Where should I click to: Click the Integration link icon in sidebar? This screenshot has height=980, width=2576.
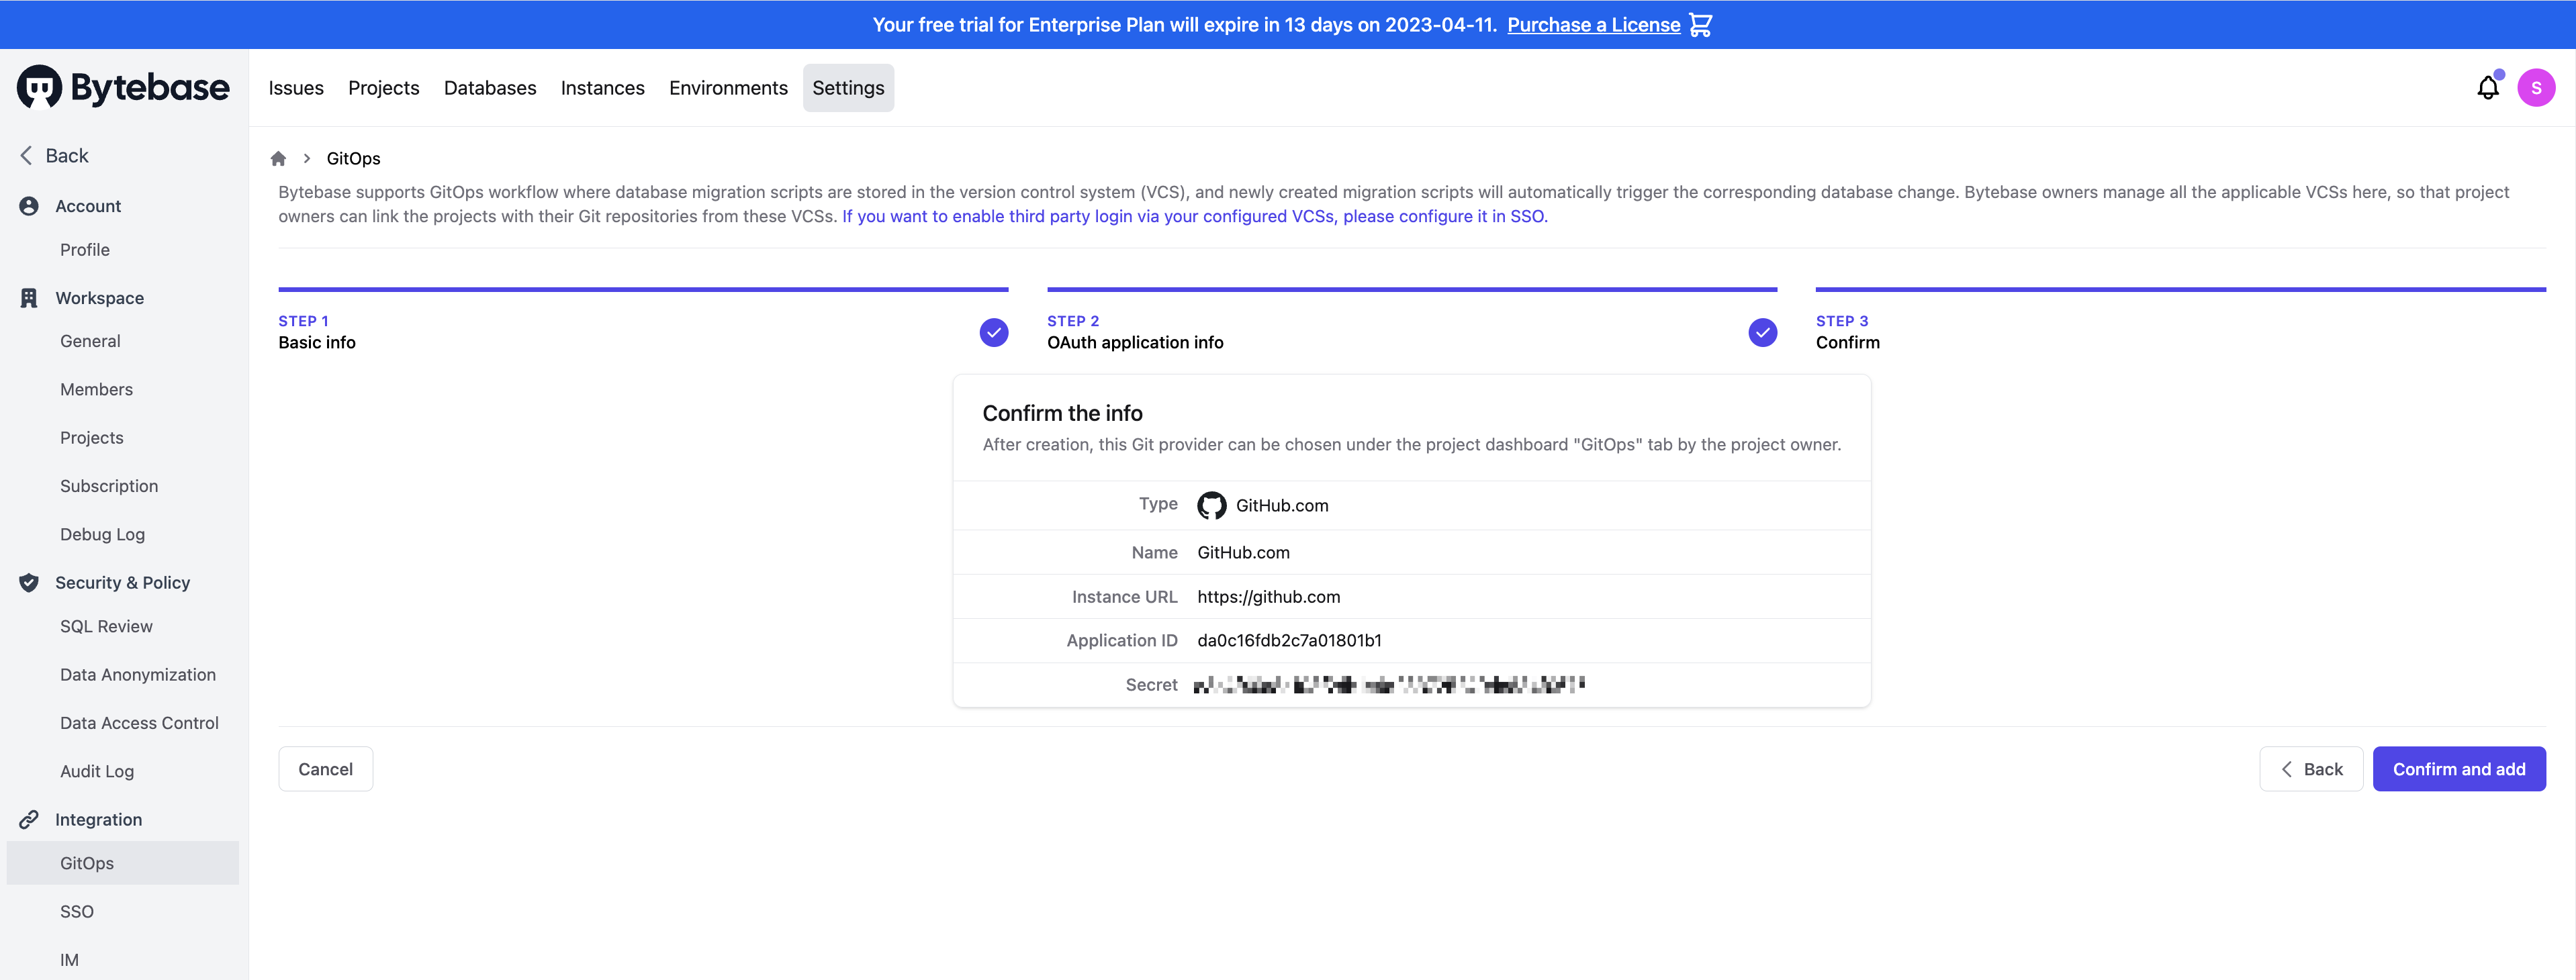[x=29, y=820]
